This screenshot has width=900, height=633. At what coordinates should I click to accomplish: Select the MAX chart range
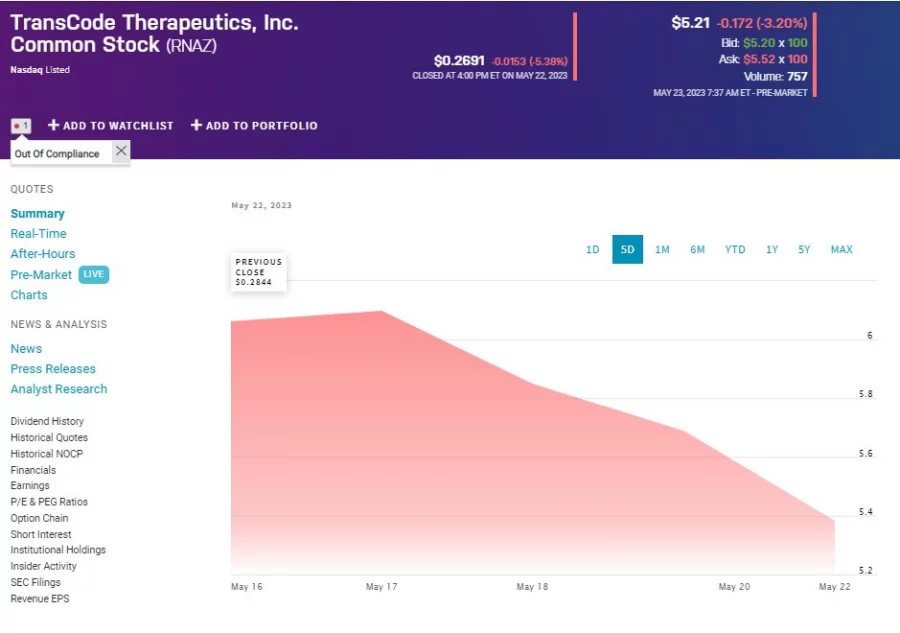(841, 249)
